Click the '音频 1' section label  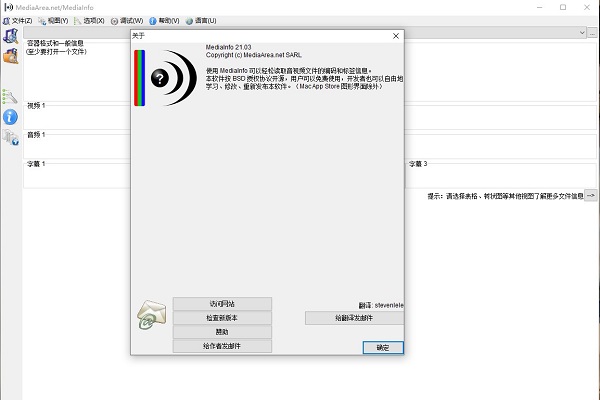point(36,135)
